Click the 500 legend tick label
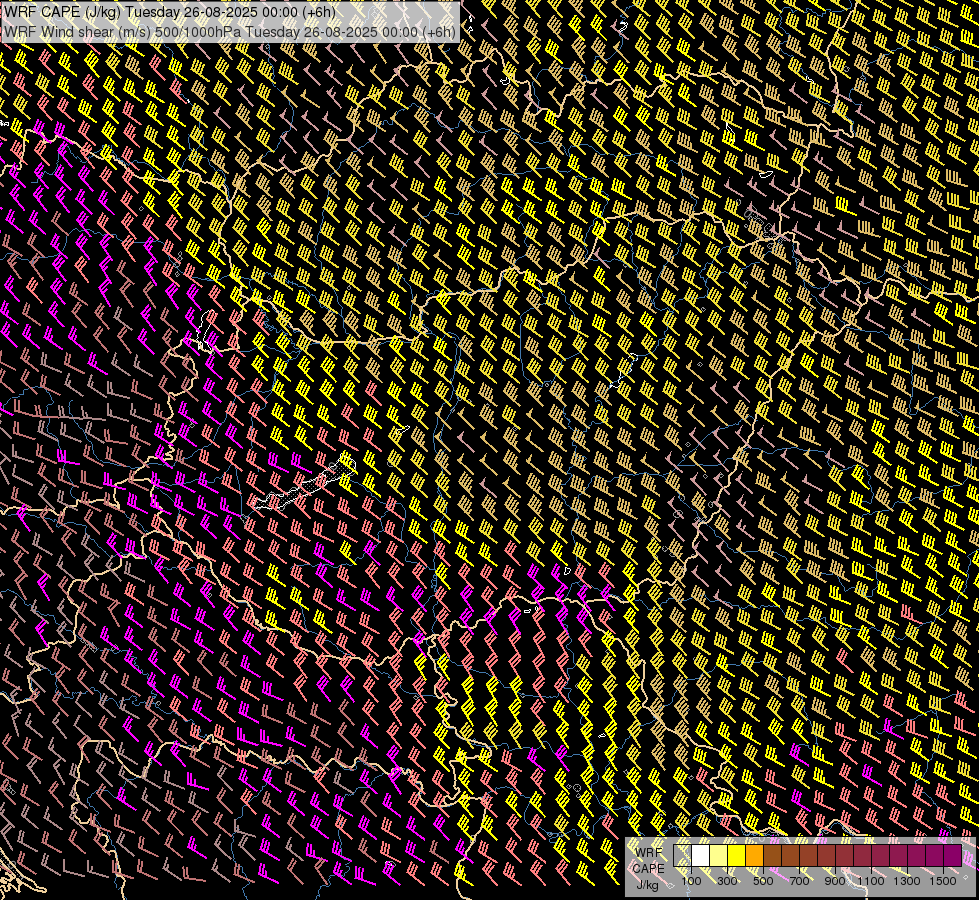 [763, 881]
